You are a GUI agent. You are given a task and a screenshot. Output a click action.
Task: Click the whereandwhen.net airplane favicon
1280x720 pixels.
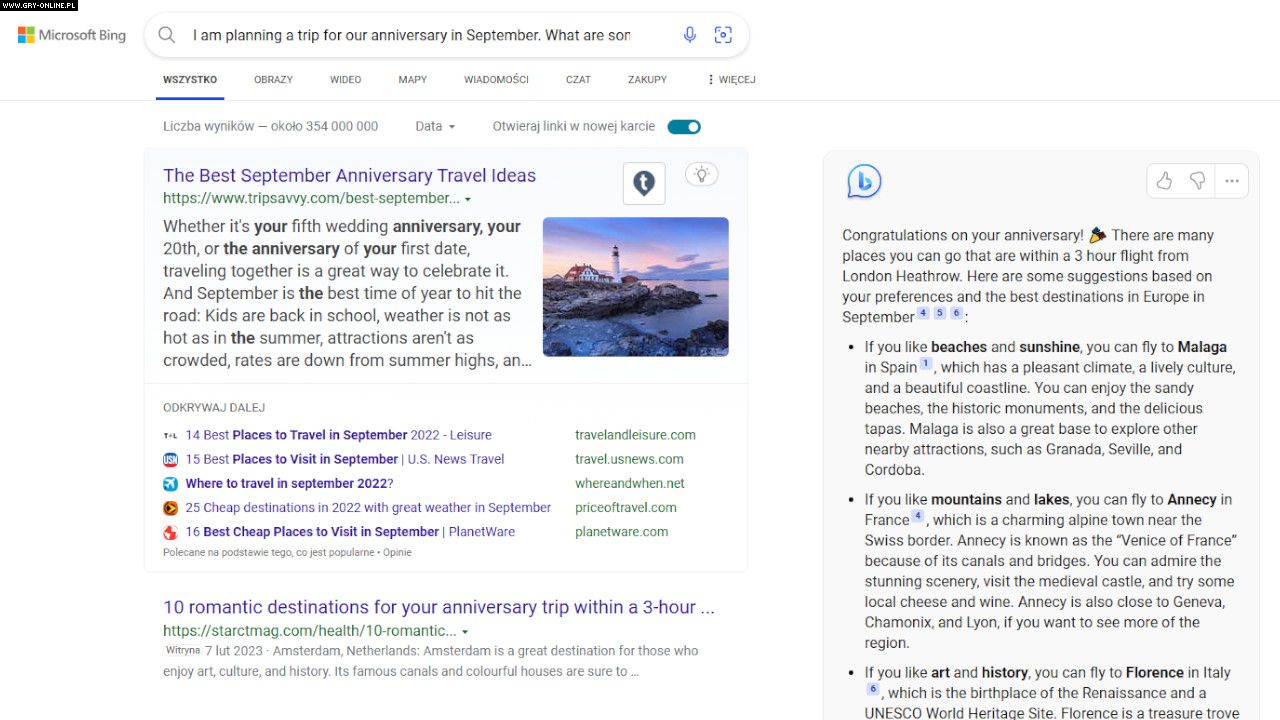click(170, 483)
